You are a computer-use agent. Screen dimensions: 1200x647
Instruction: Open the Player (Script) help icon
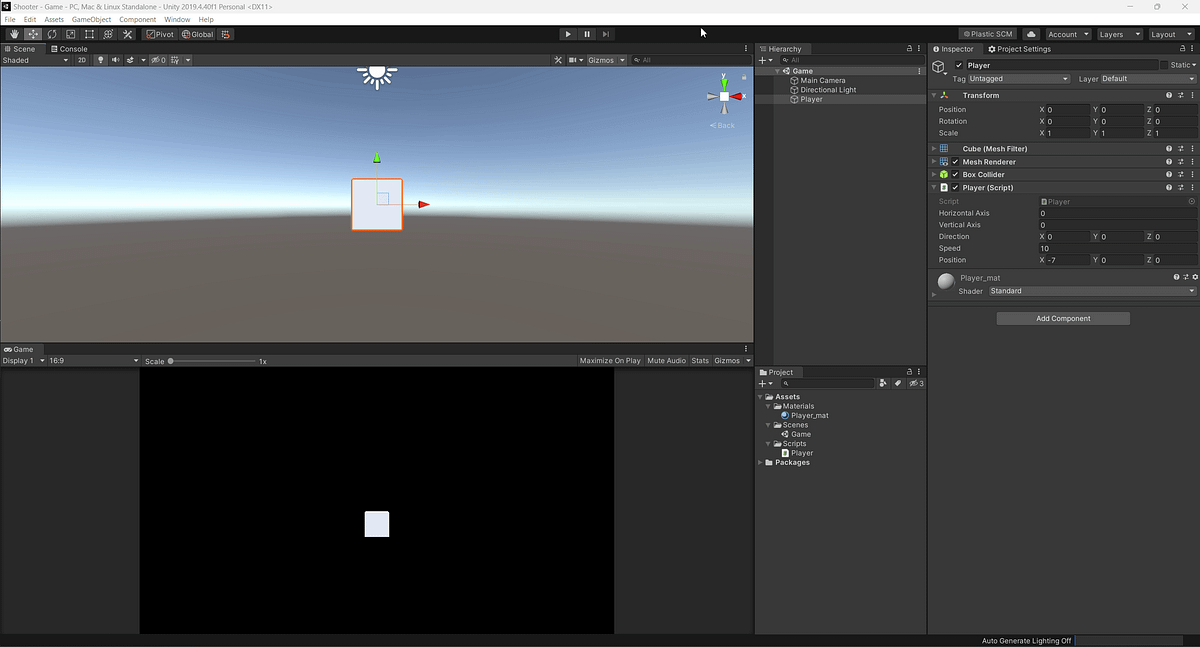pyautogui.click(x=1168, y=187)
